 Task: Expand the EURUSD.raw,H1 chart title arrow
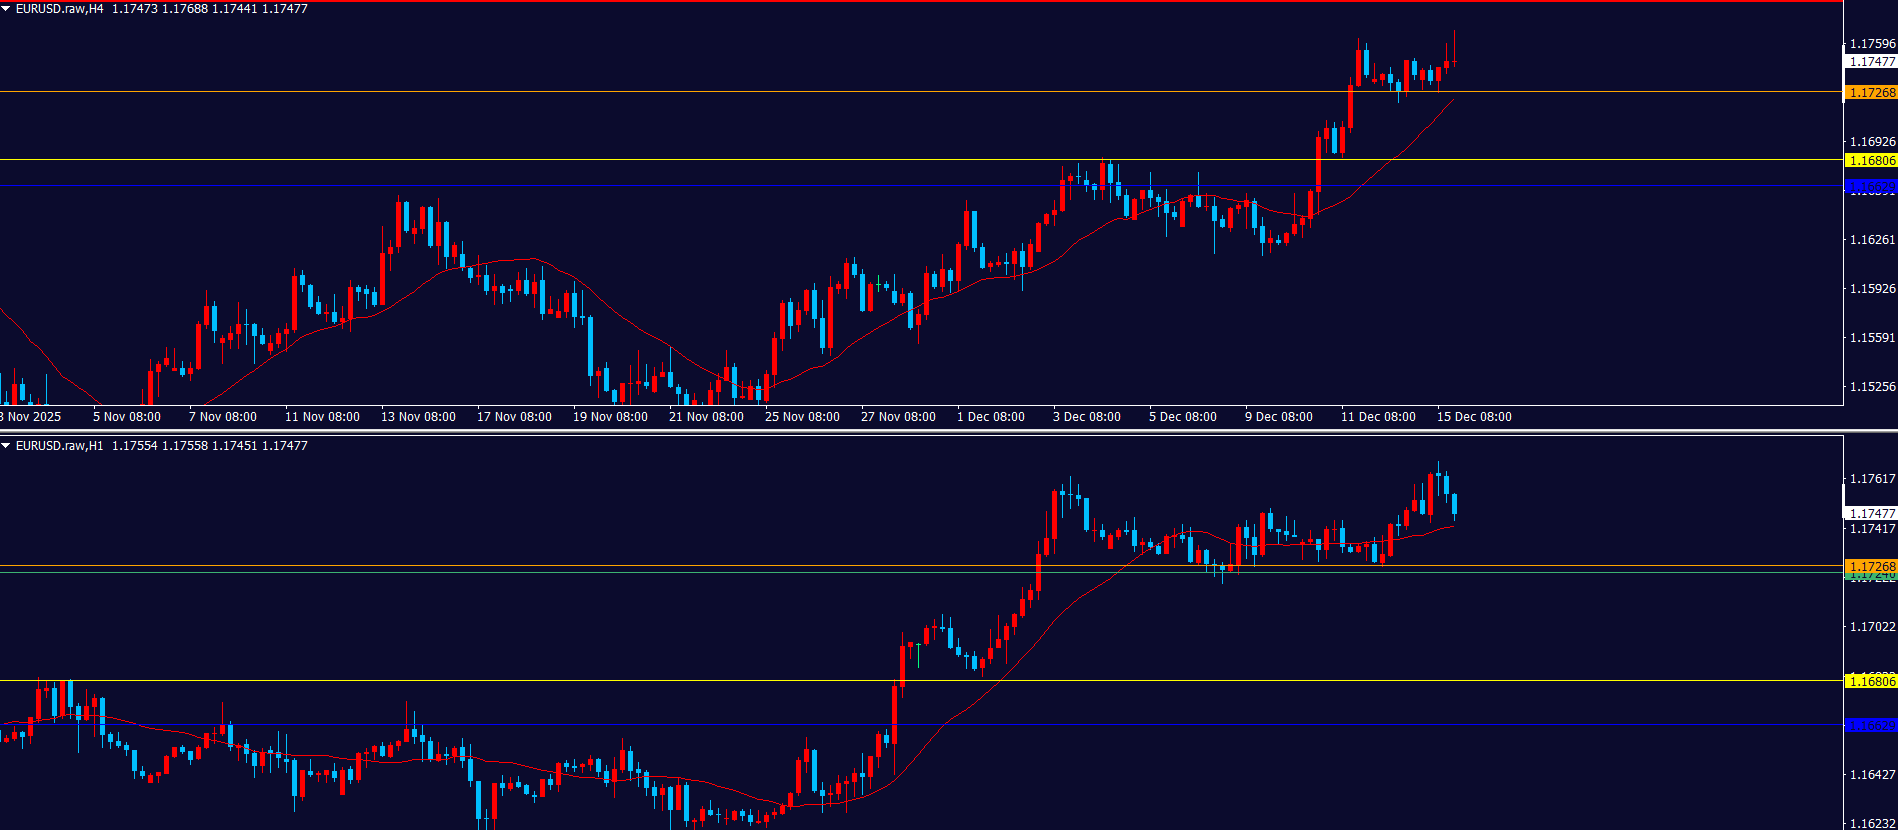point(6,446)
